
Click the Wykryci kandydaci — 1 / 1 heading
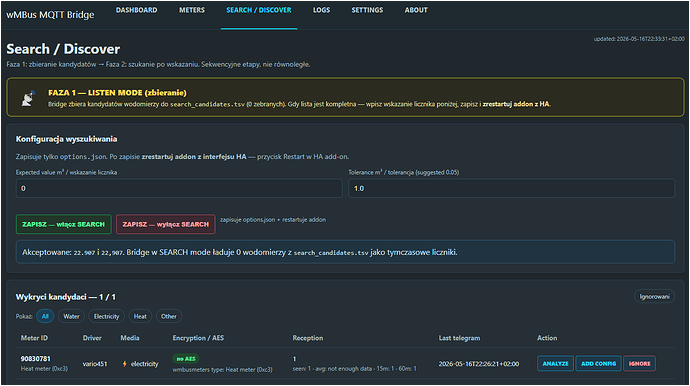click(x=66, y=297)
